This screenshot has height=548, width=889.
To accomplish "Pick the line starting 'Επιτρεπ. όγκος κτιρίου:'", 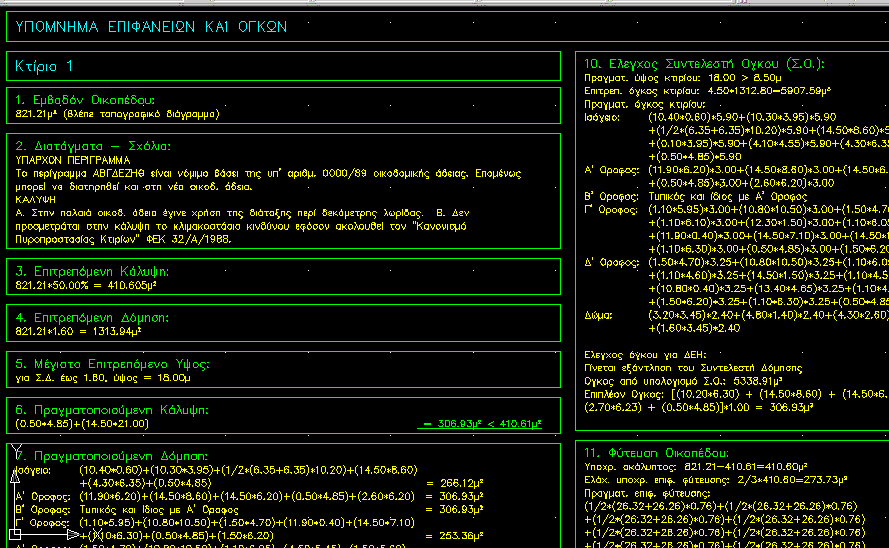I will tap(708, 91).
